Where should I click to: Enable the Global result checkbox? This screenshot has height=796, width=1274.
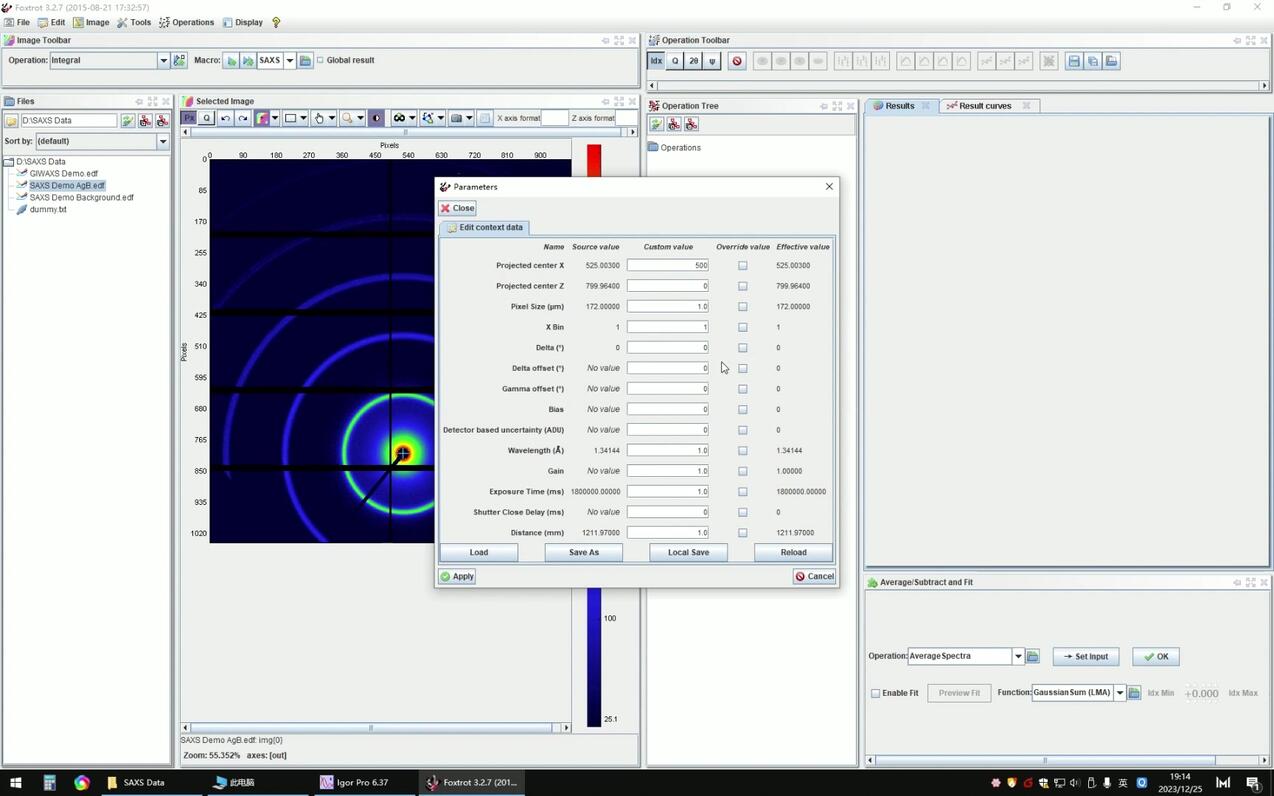coord(321,60)
